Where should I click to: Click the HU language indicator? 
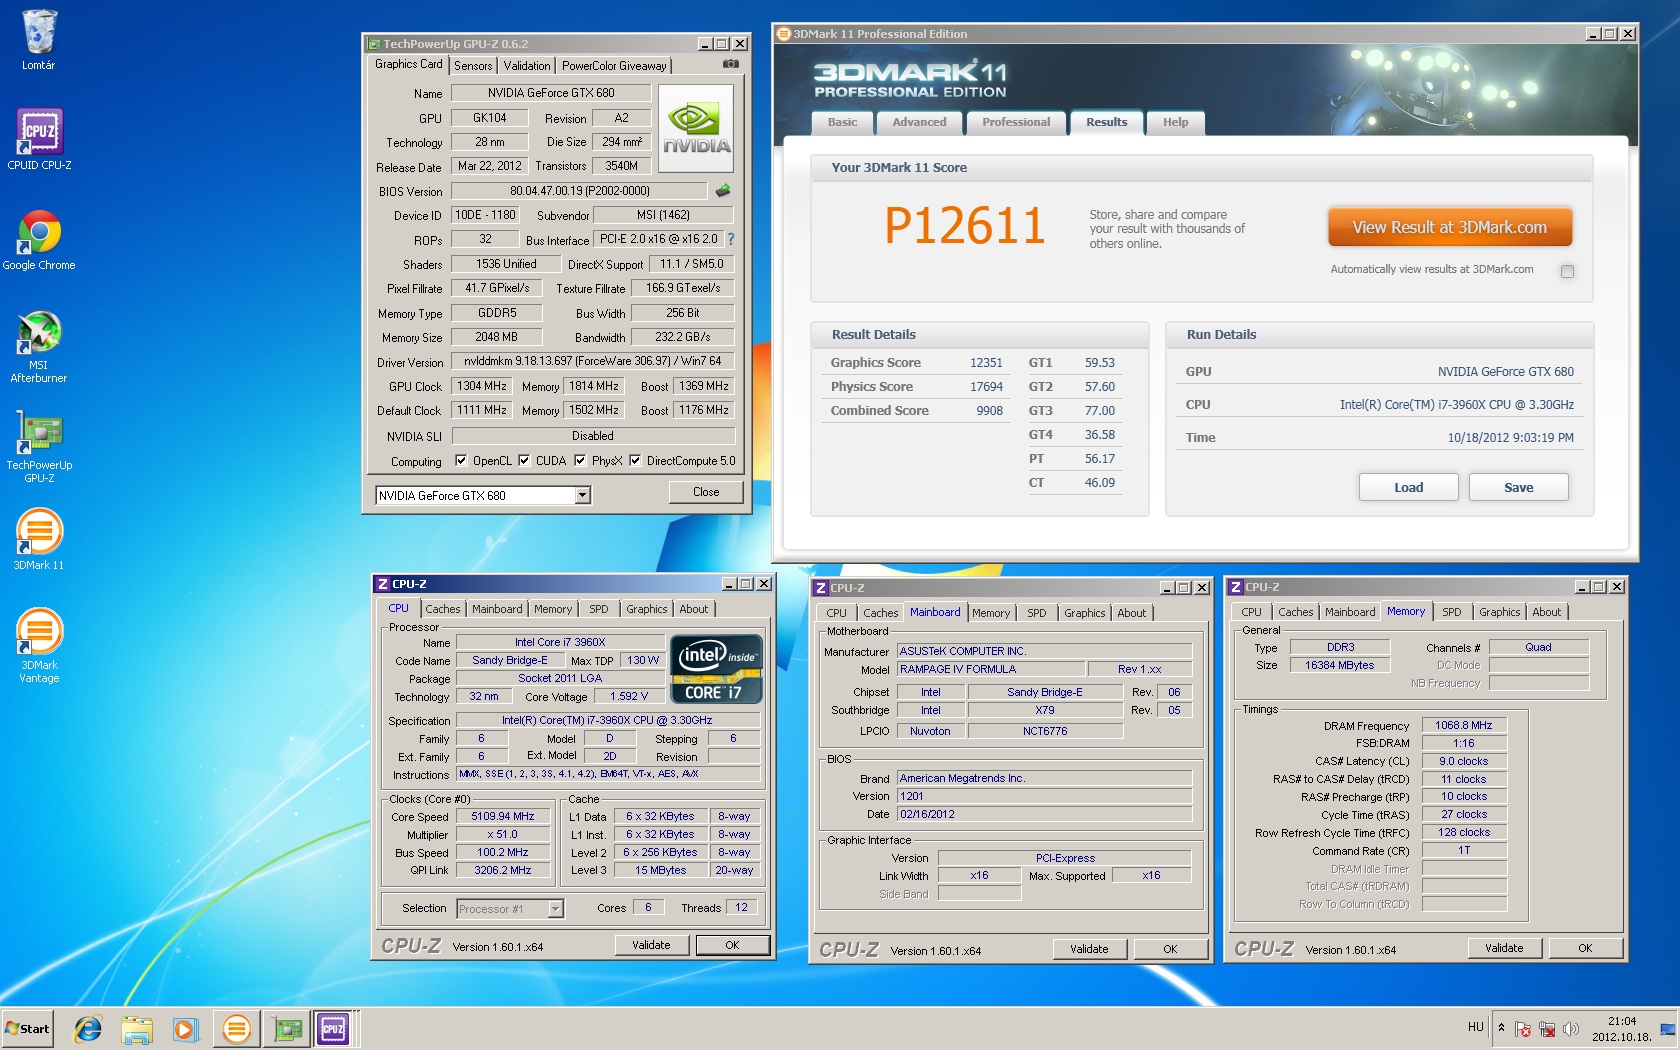point(1476,1027)
